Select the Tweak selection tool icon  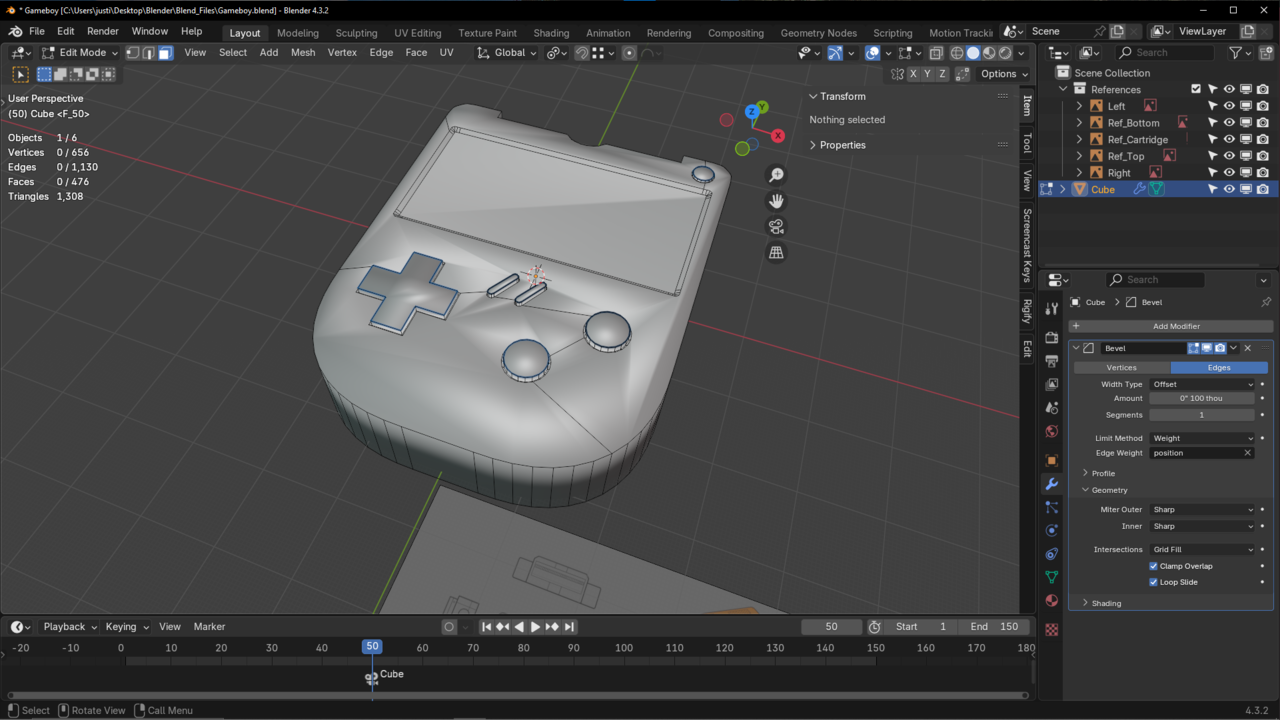[20, 74]
